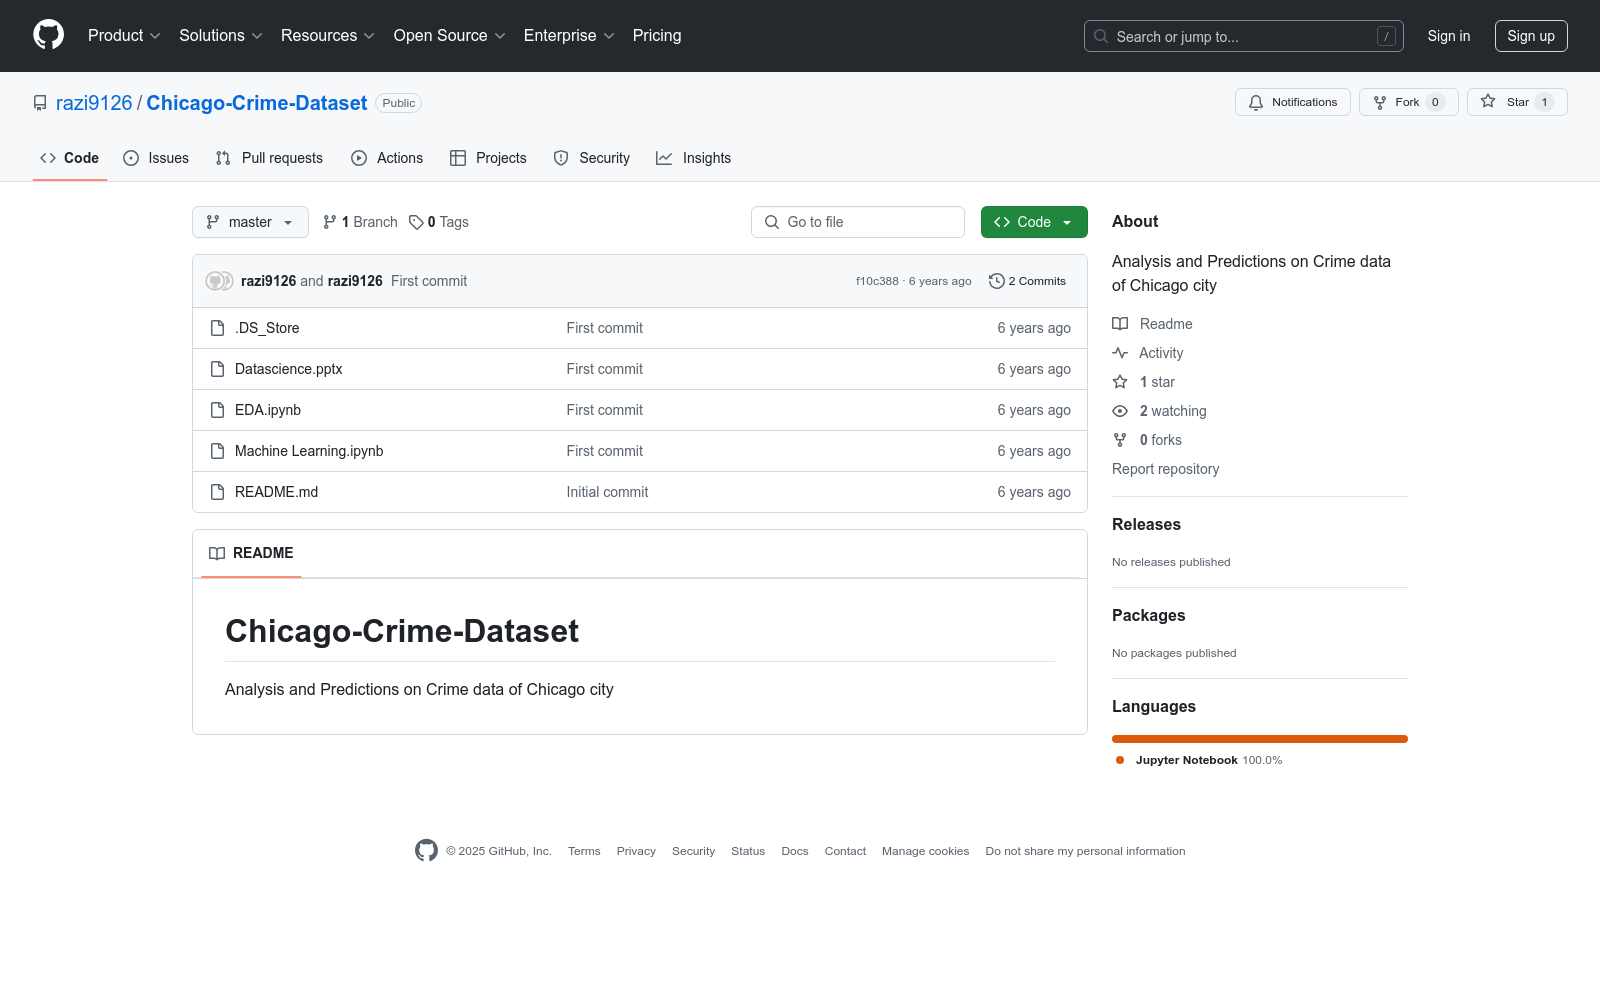Click the repository icon beside razi9126
Viewport: 1600px width, 1000px height.
pyautogui.click(x=40, y=103)
